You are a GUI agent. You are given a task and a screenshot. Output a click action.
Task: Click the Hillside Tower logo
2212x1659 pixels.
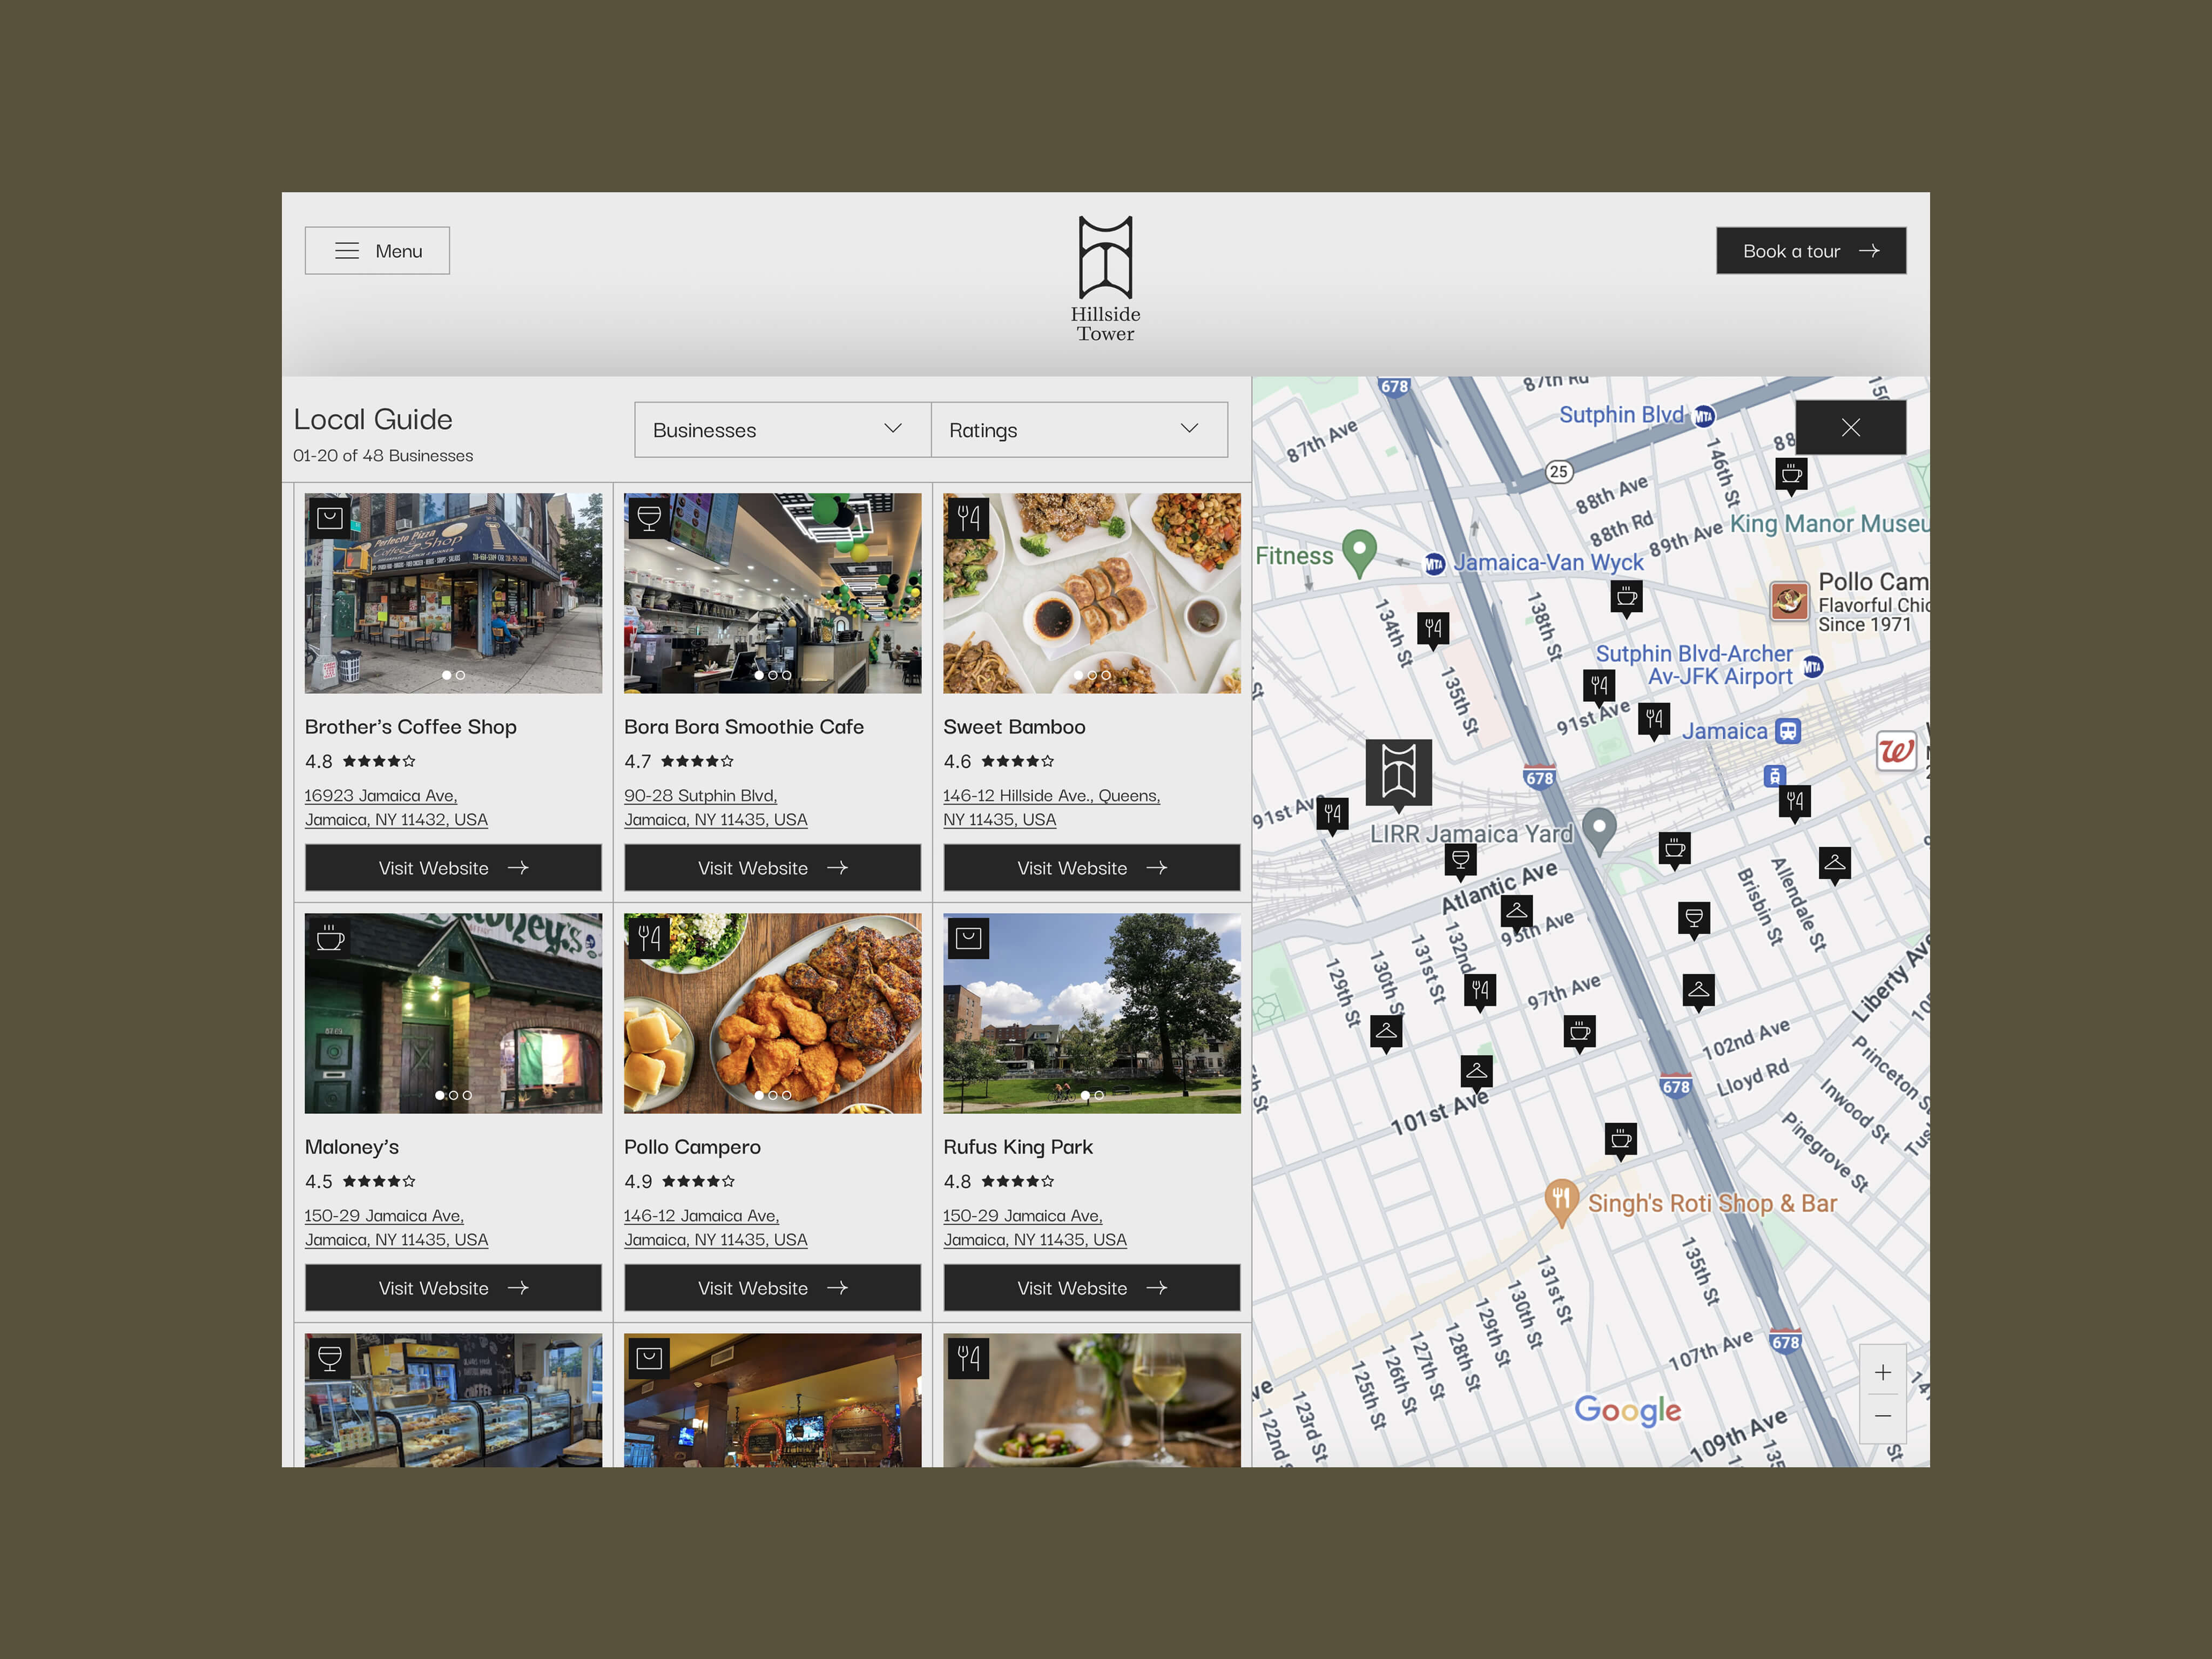click(1105, 279)
